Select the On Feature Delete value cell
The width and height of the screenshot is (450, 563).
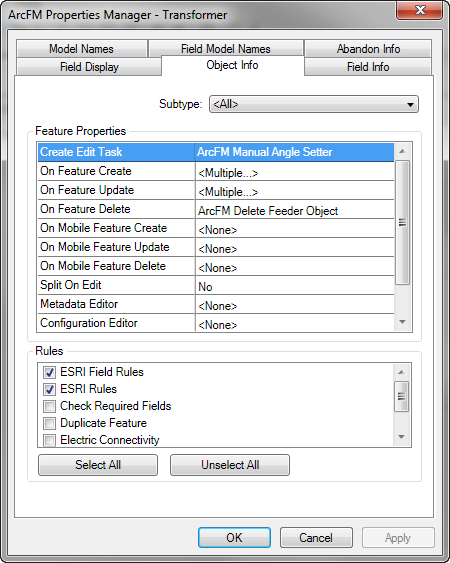tap(294, 210)
